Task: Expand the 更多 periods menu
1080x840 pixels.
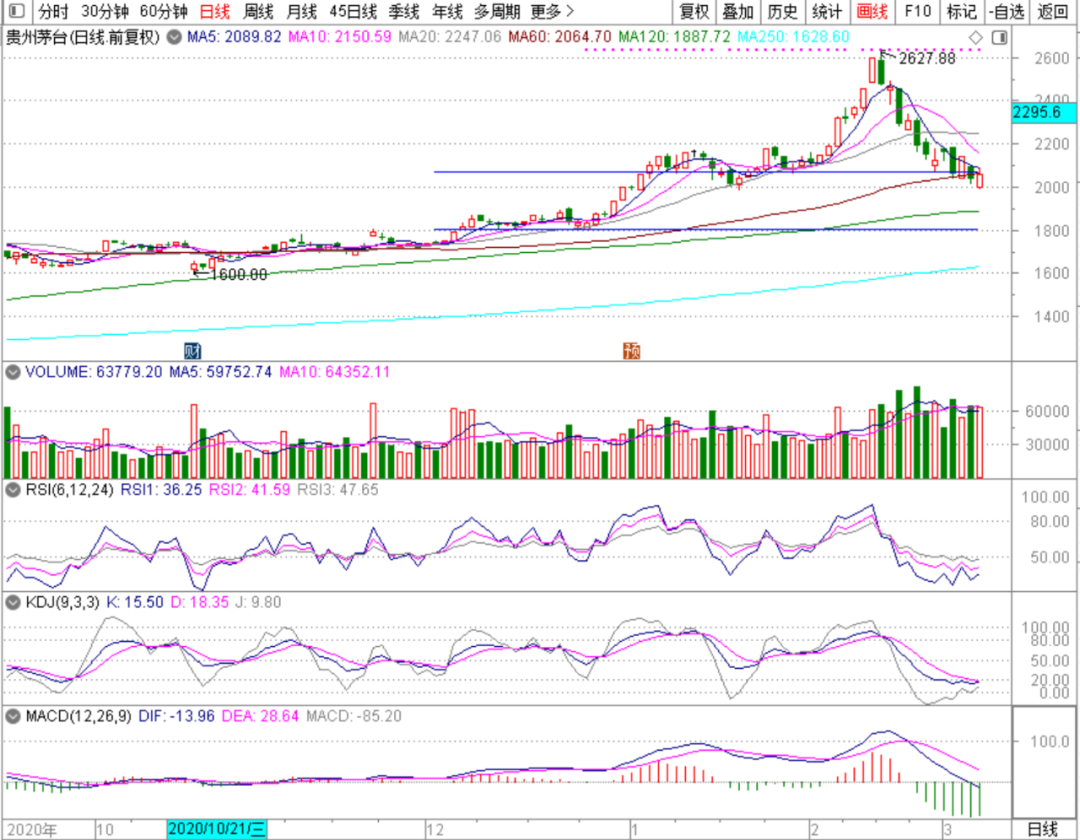Action: 552,12
